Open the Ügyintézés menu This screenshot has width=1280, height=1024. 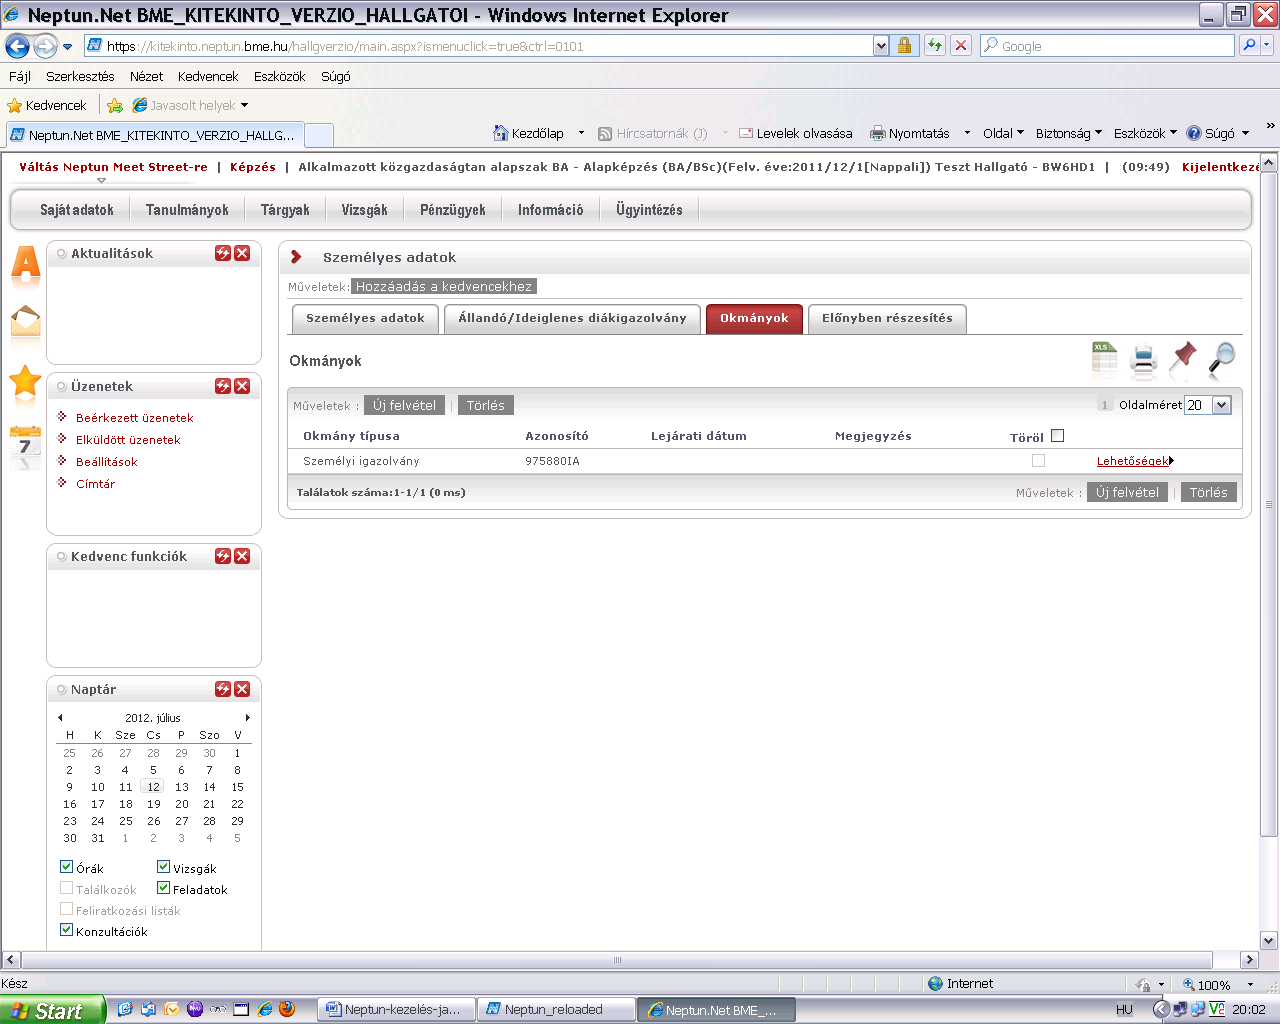[649, 210]
